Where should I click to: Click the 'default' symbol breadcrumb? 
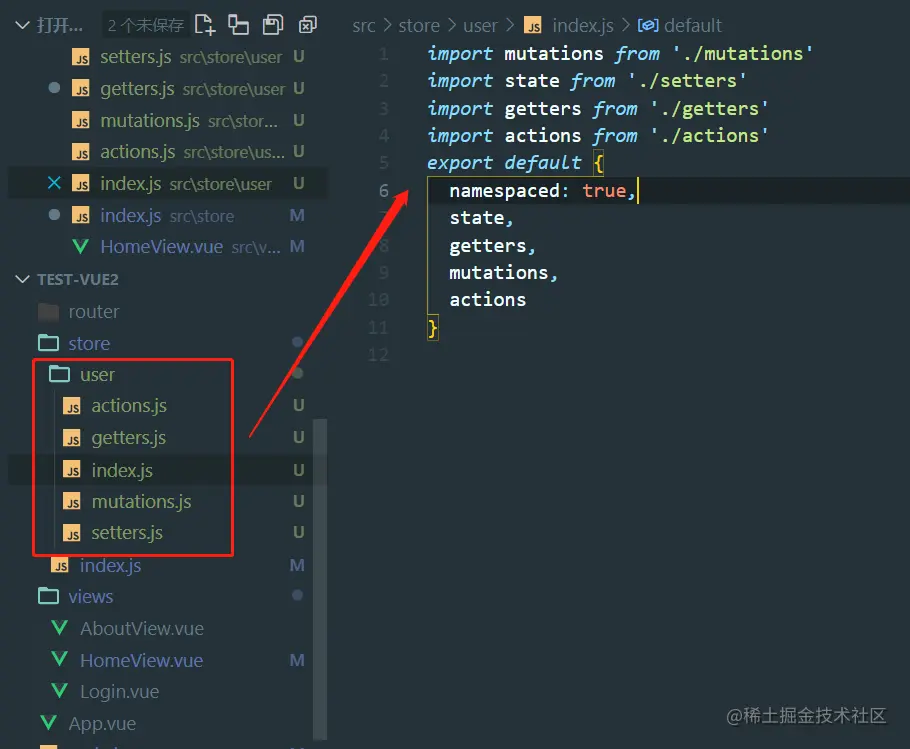coord(693,26)
